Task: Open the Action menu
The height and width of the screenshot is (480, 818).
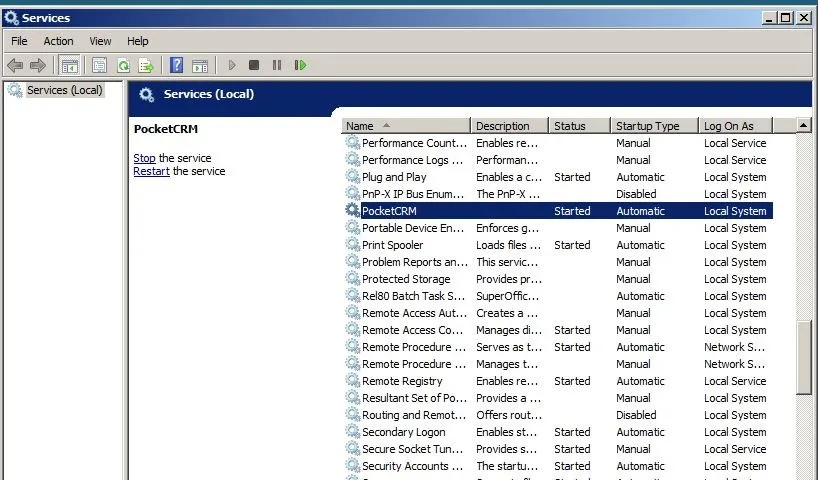Action: pyautogui.click(x=58, y=41)
